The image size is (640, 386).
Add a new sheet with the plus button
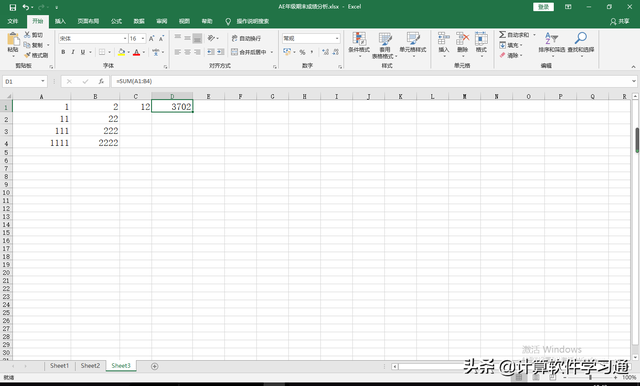pyautogui.click(x=154, y=366)
